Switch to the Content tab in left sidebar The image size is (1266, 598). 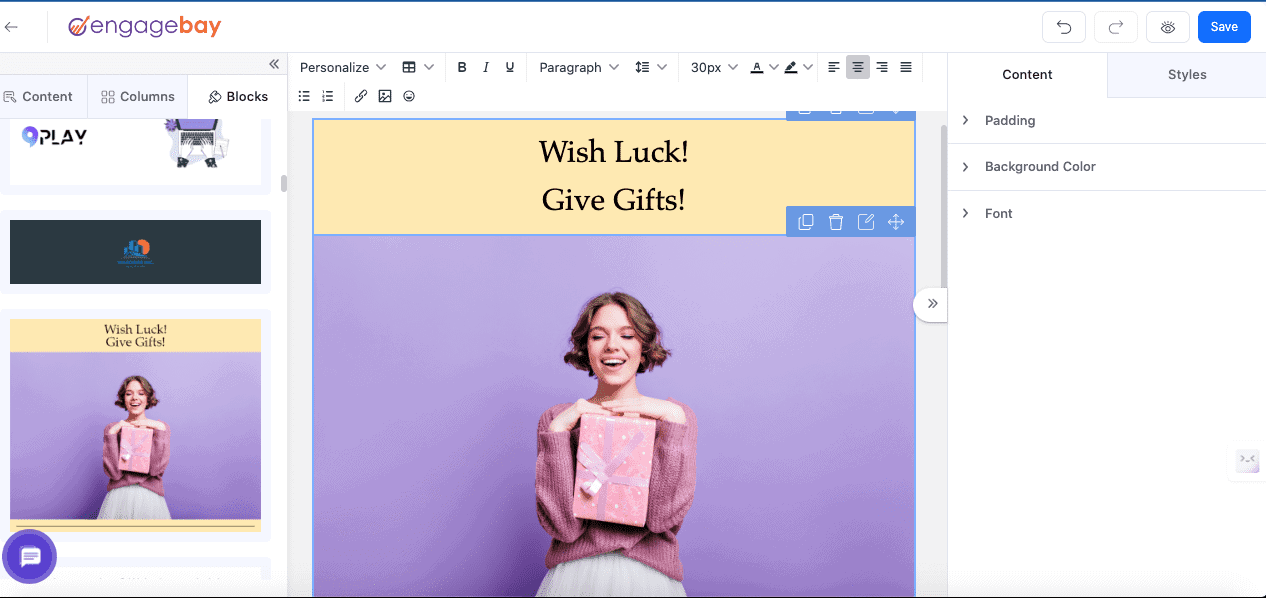coord(38,97)
